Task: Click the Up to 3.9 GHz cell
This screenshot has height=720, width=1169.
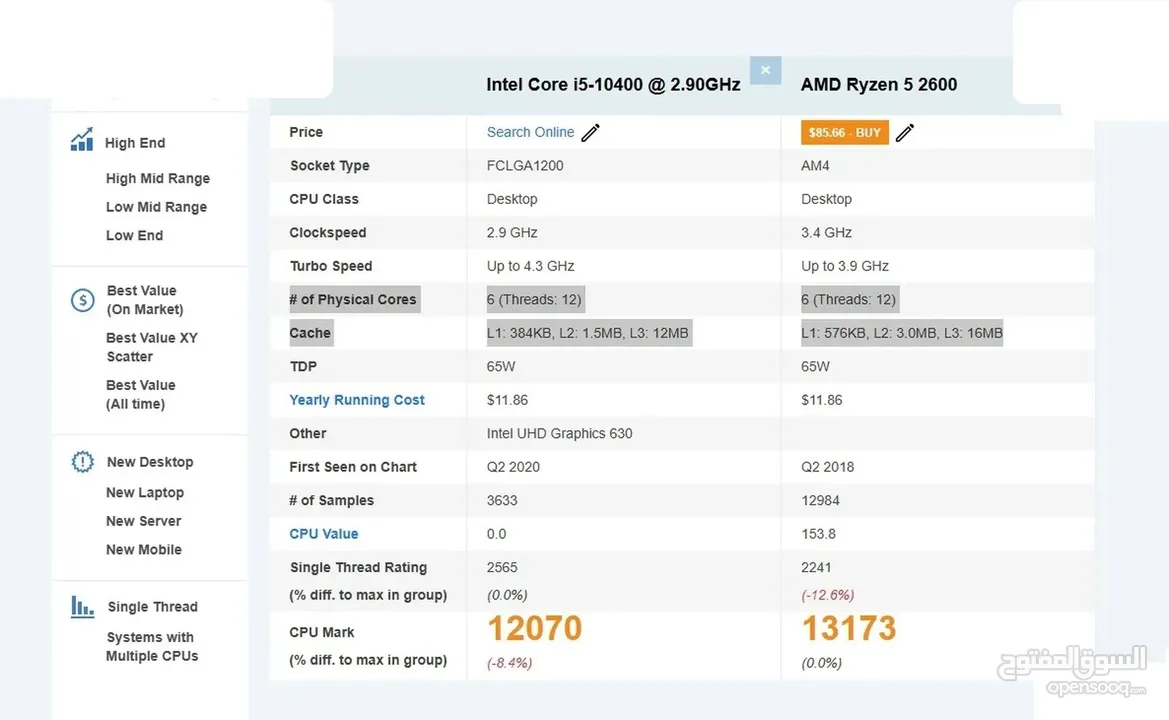Action: (x=845, y=265)
